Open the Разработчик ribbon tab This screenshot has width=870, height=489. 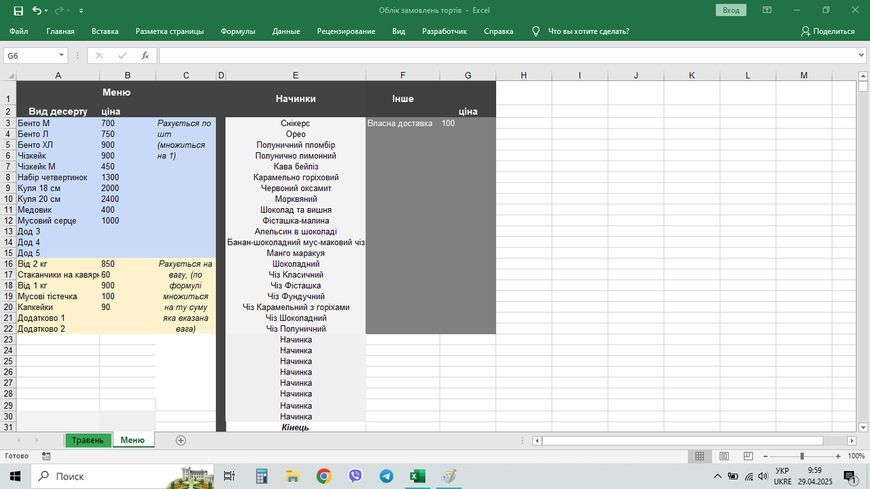(x=444, y=31)
